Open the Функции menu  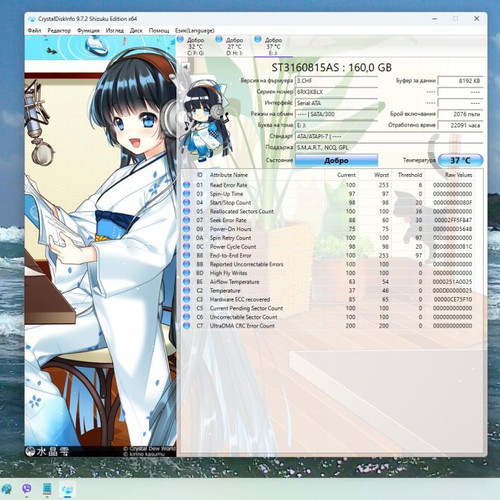point(88,31)
